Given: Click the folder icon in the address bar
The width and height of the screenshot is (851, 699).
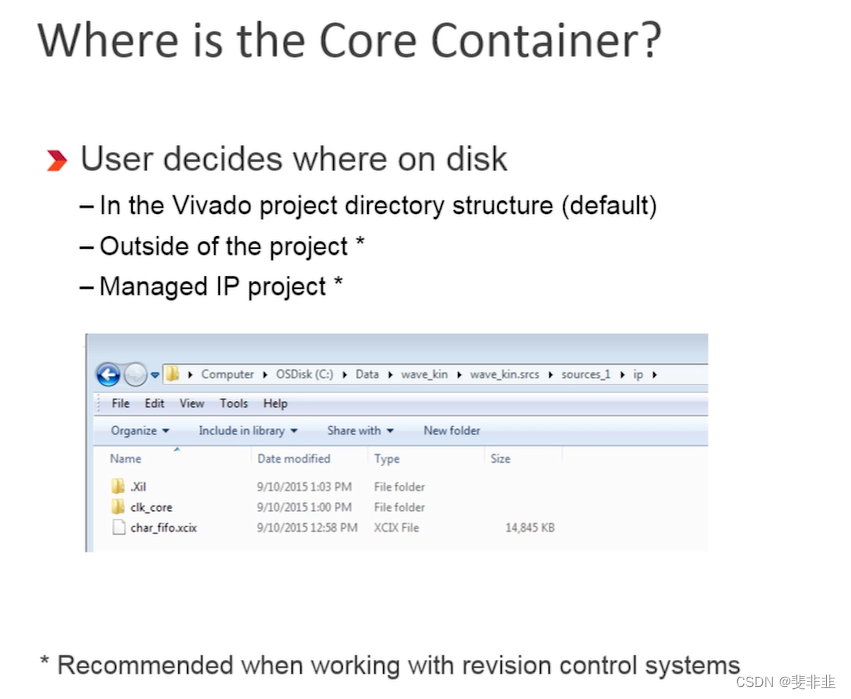Looking at the screenshot, I should coord(172,373).
